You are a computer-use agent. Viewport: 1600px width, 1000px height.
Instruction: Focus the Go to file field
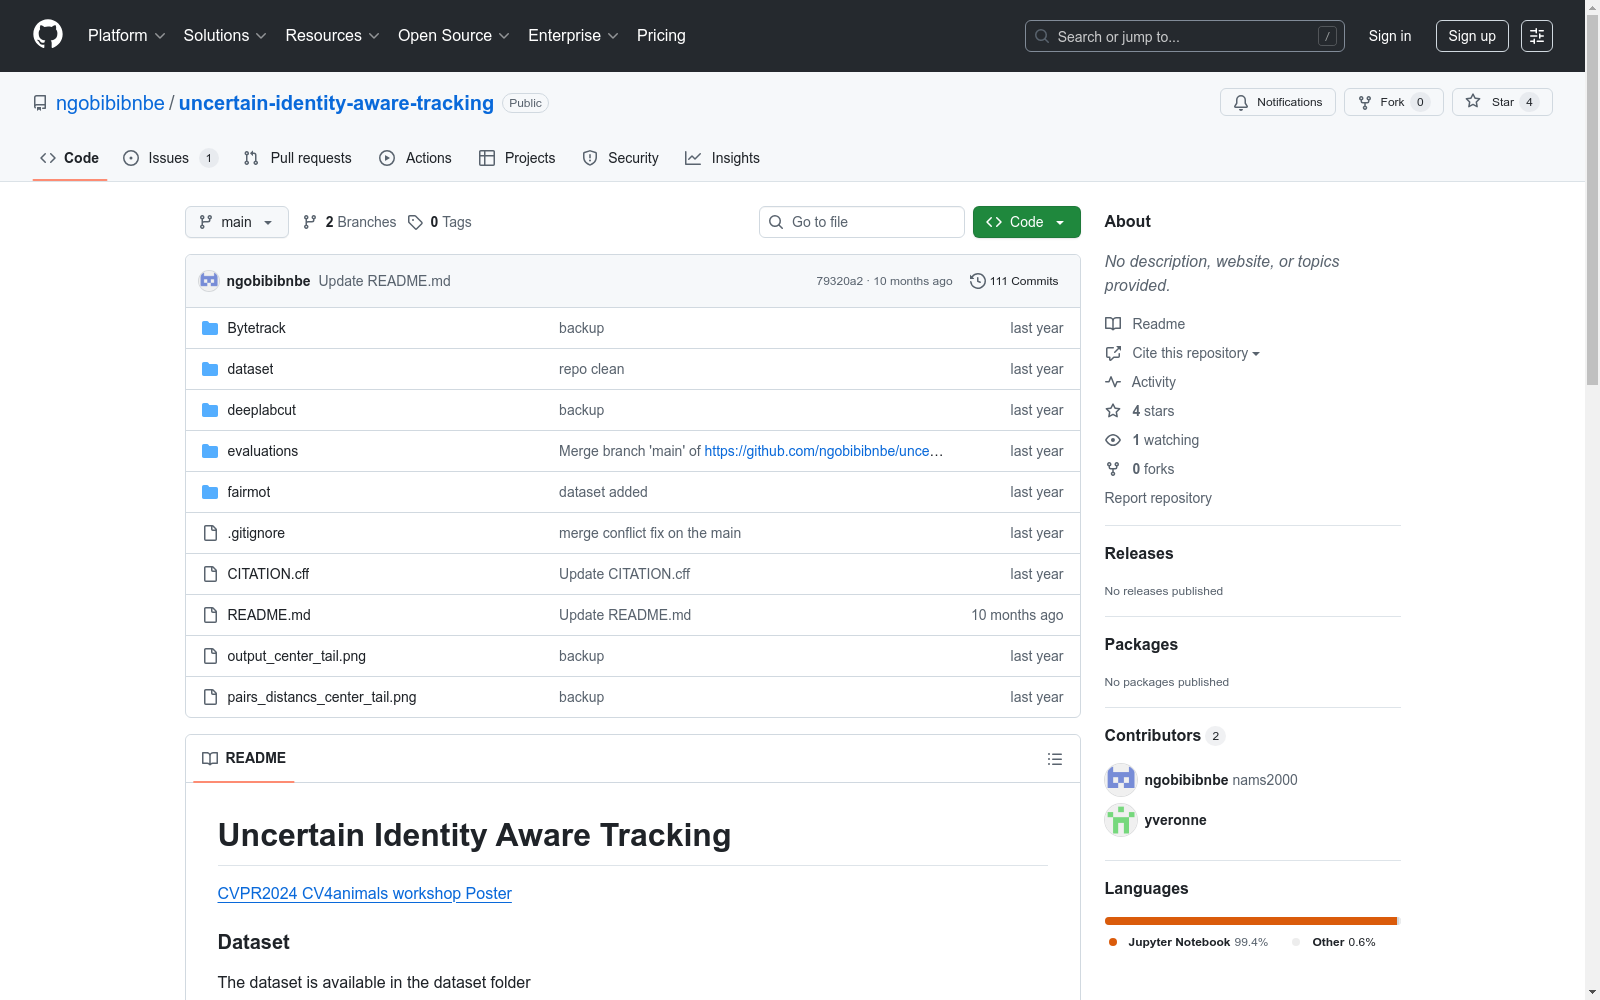tap(862, 222)
